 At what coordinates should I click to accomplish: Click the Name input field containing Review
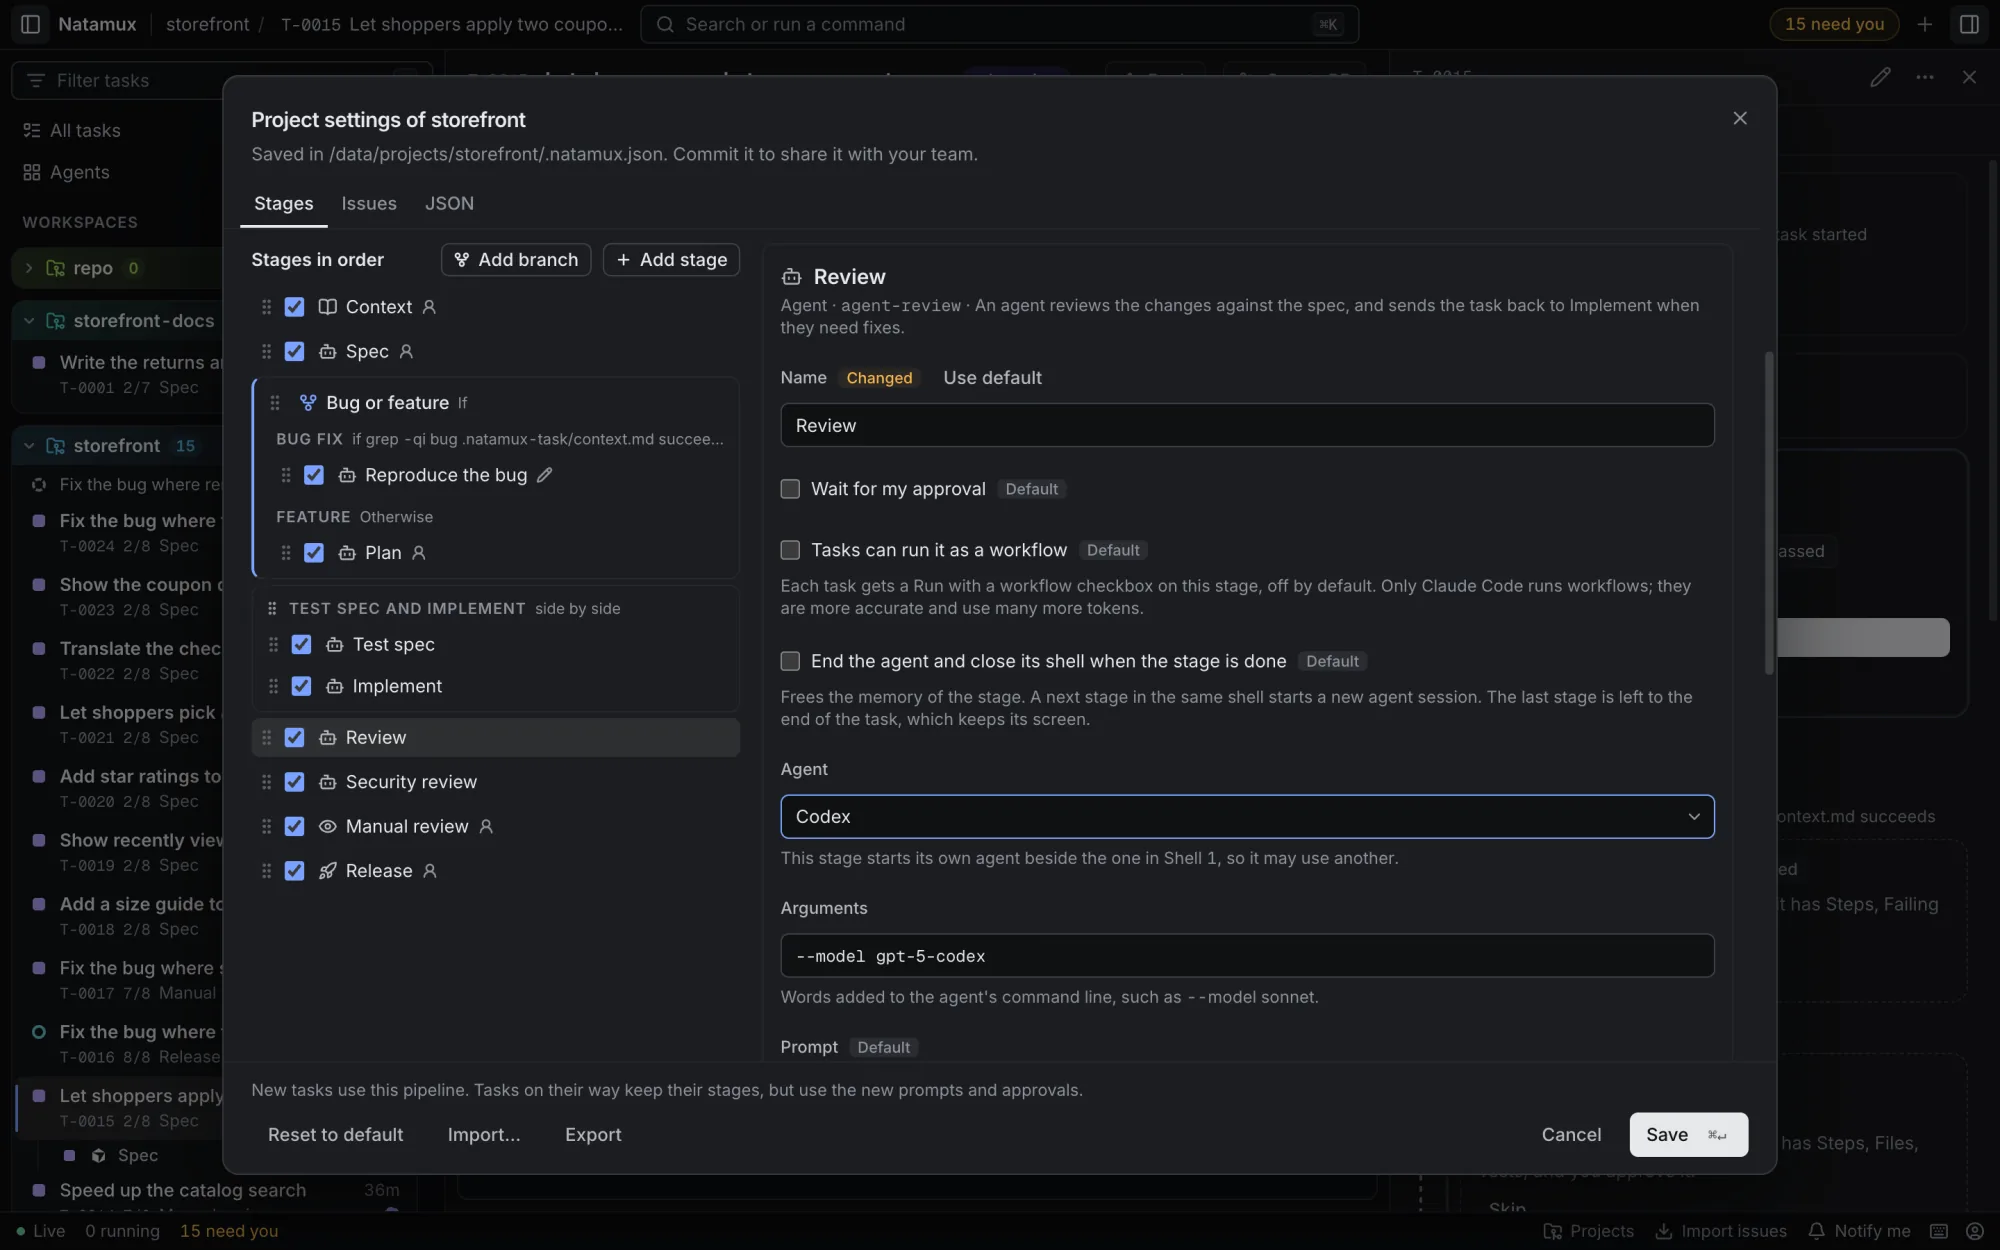[1247, 426]
